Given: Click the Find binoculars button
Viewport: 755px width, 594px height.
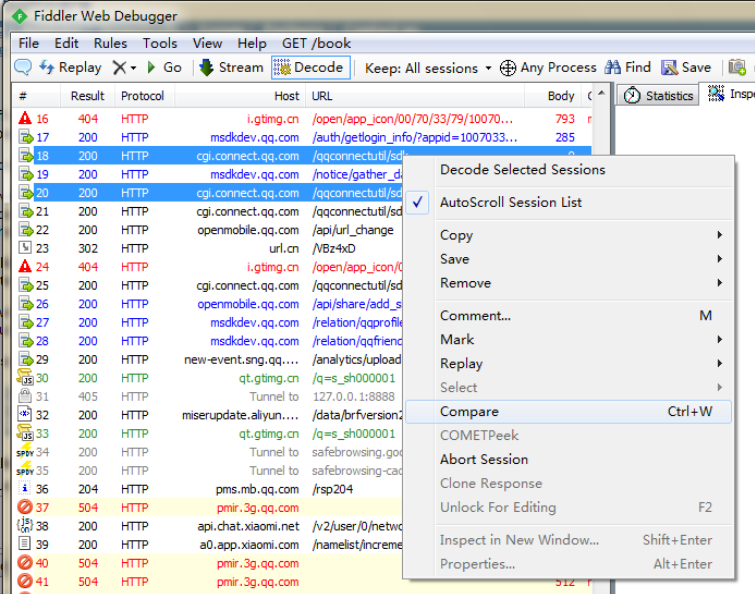Looking at the screenshot, I should (628, 67).
